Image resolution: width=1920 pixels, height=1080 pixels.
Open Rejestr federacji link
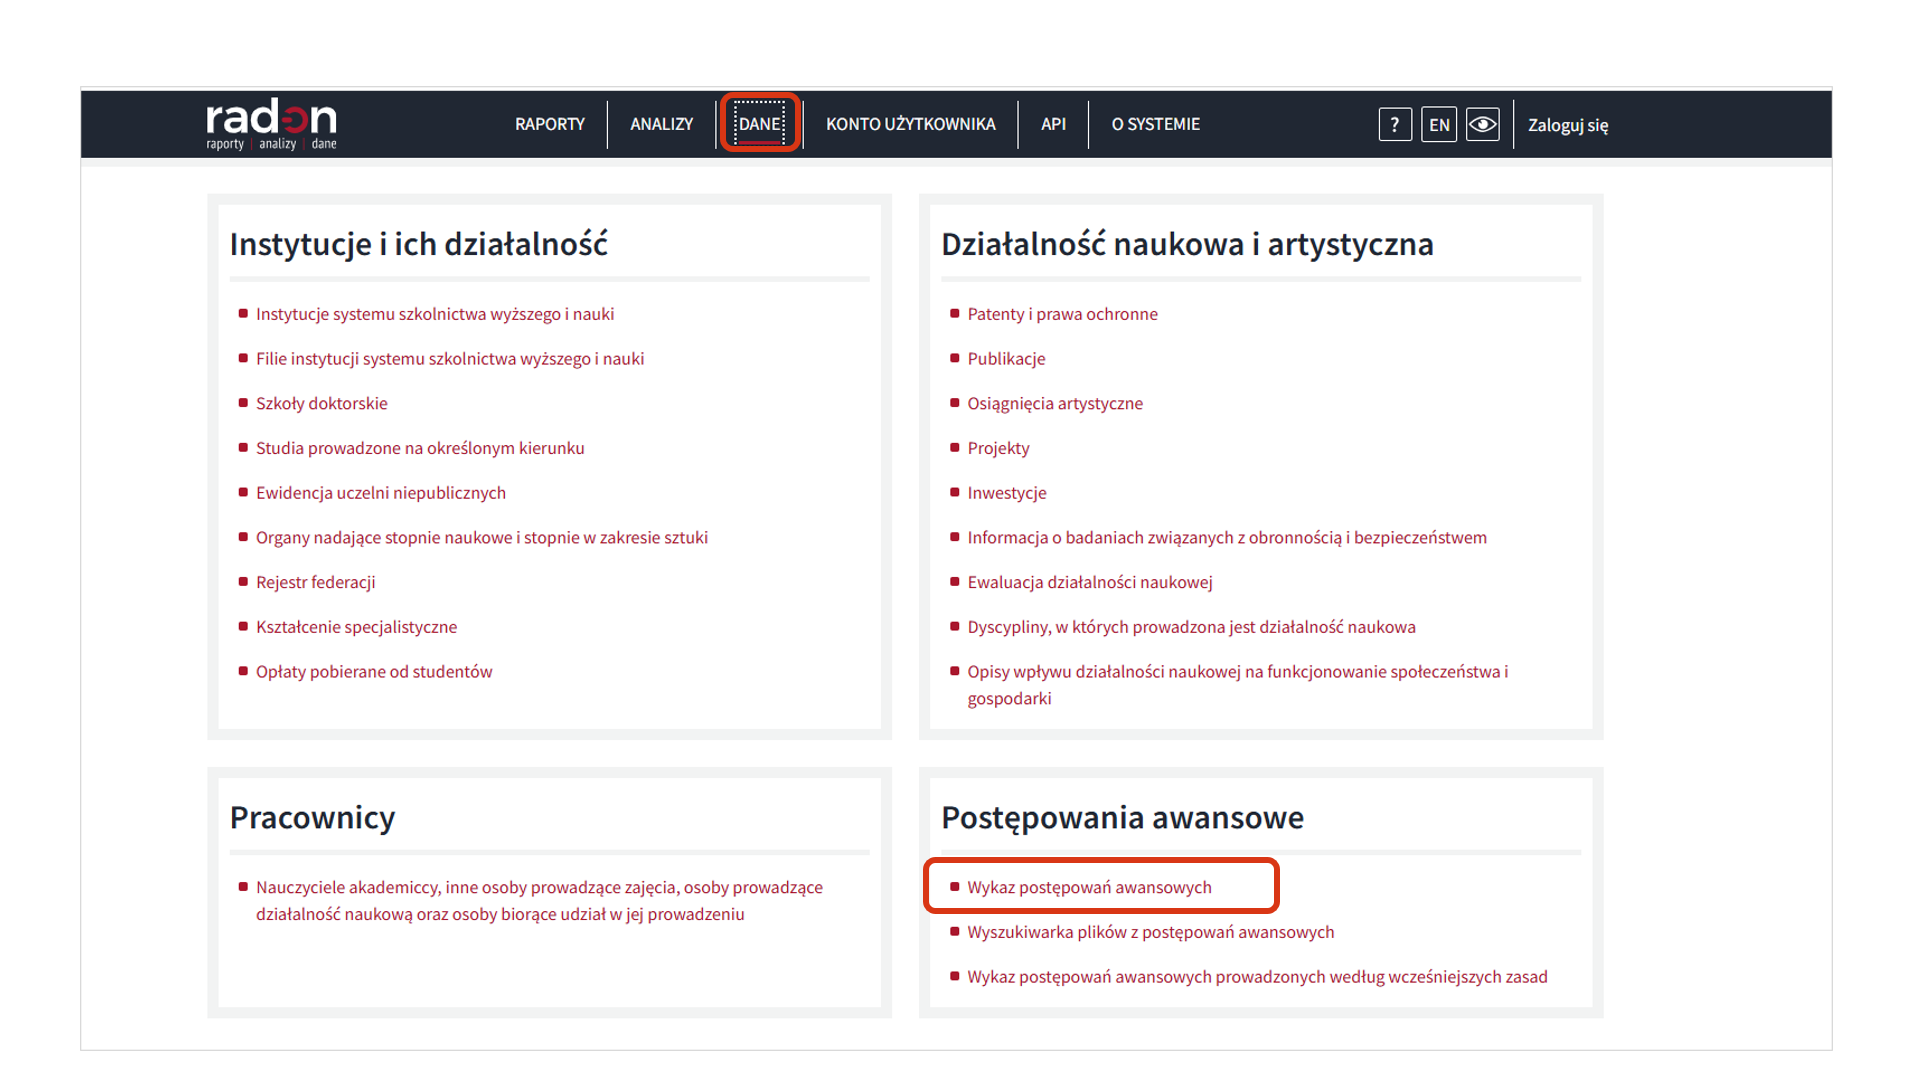coord(315,582)
